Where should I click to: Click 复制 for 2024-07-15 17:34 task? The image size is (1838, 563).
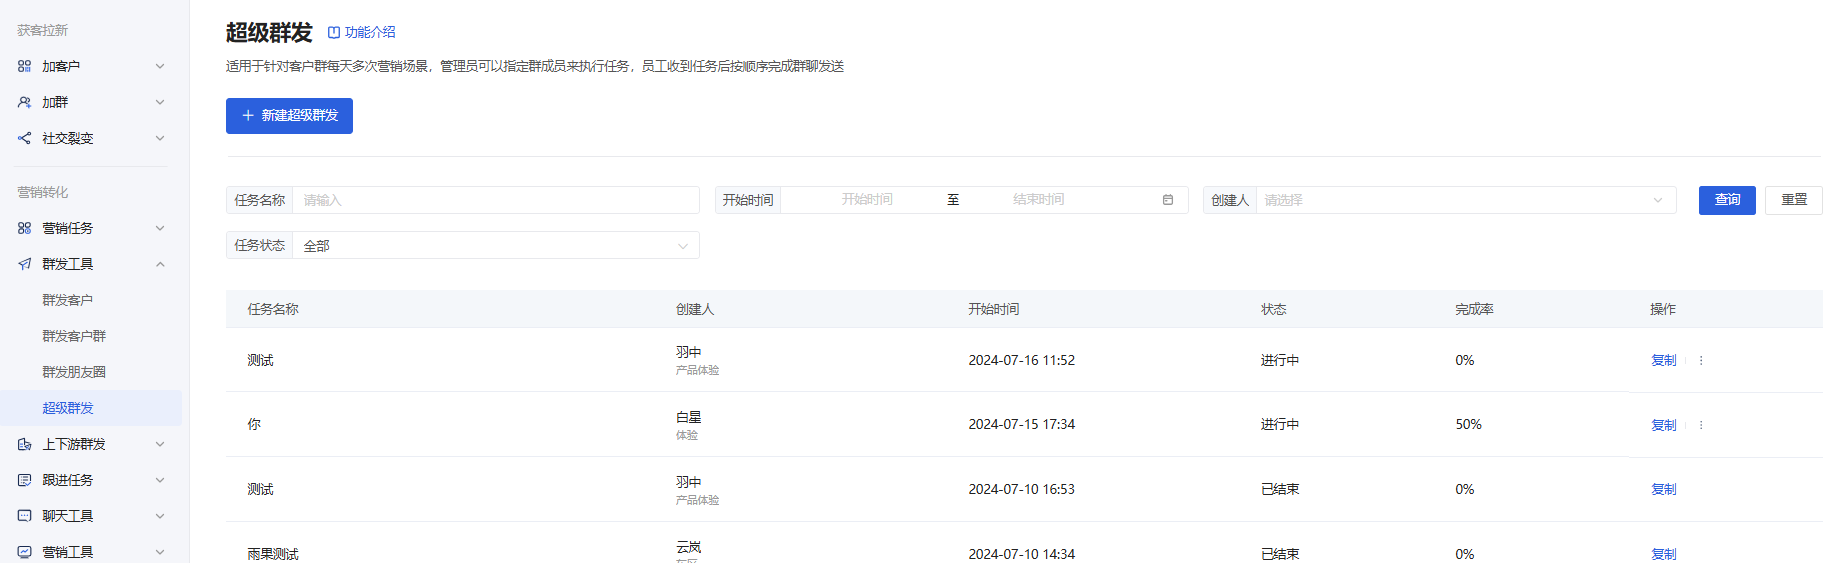click(1664, 425)
